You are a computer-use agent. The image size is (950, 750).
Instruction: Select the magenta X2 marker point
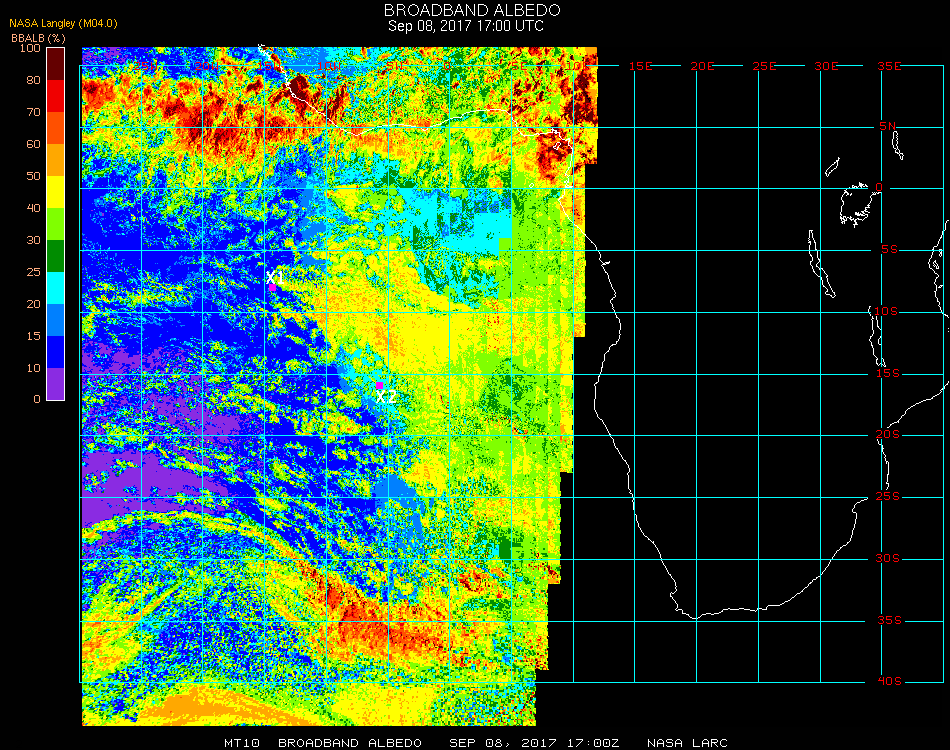(379, 385)
